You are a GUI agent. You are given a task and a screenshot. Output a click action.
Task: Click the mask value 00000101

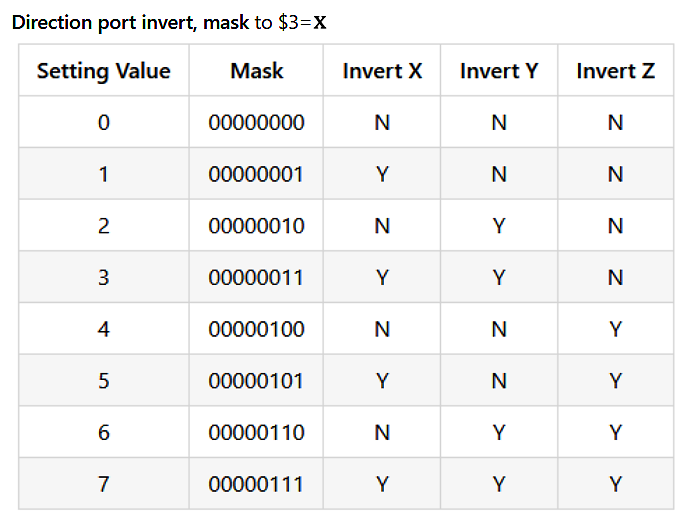[256, 381]
